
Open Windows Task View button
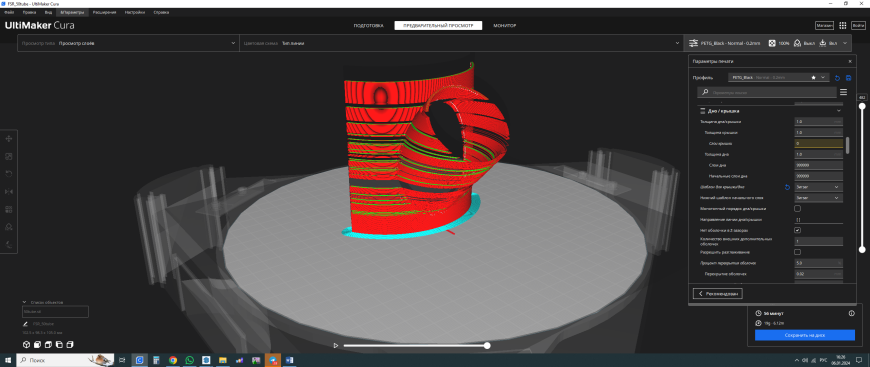(x=122, y=360)
